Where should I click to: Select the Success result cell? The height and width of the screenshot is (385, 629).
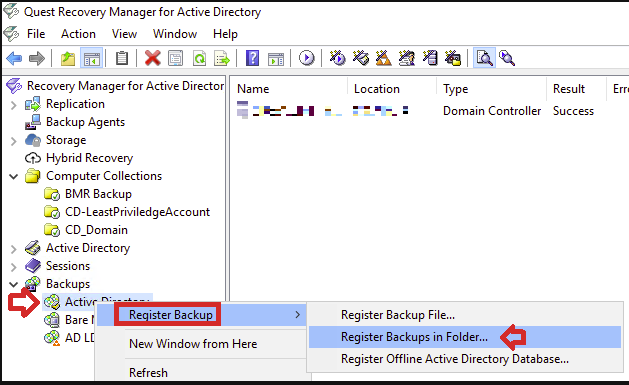click(x=573, y=111)
